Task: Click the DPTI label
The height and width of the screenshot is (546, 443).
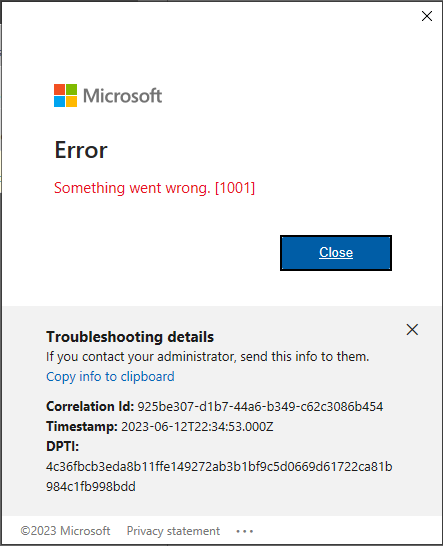Action: pyautogui.click(x=63, y=446)
